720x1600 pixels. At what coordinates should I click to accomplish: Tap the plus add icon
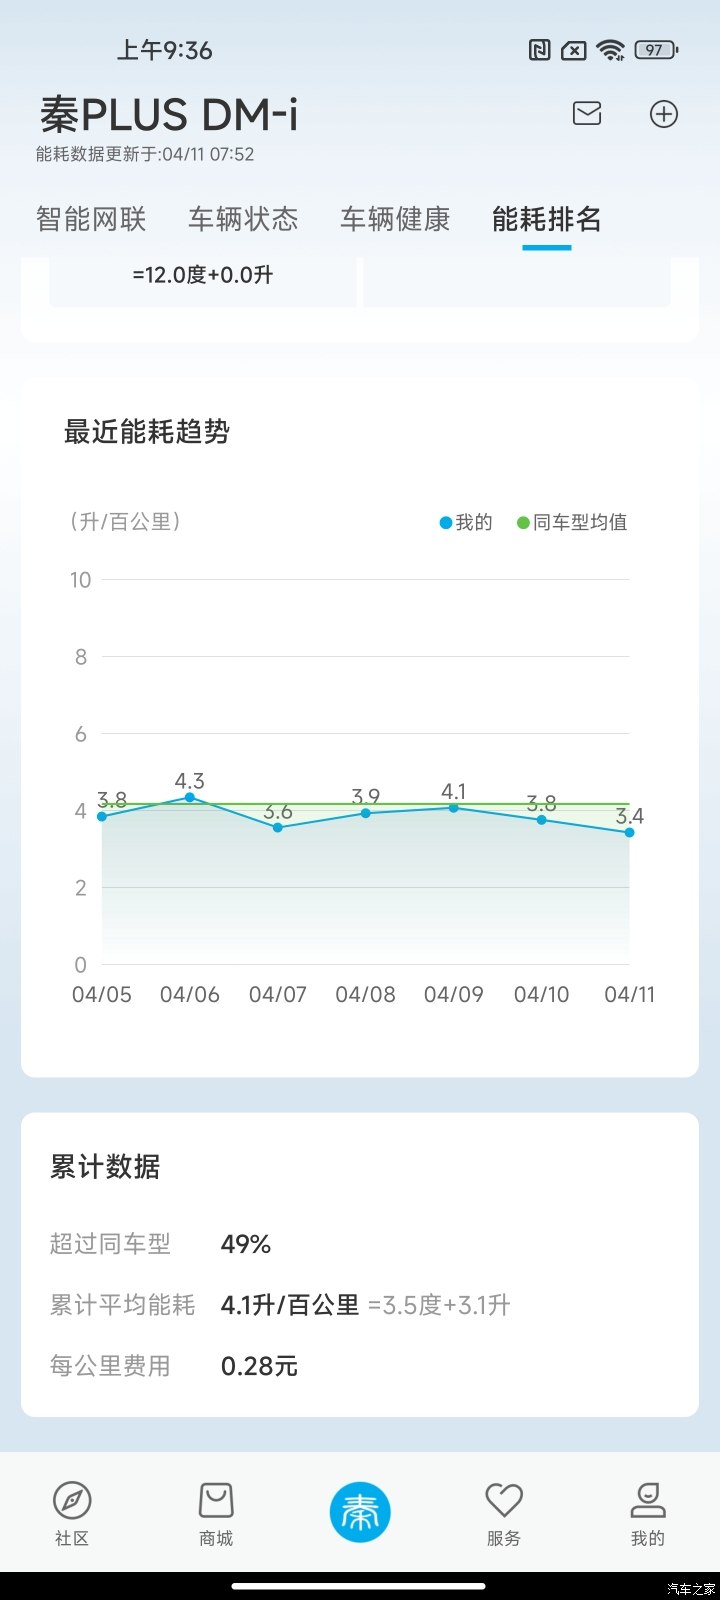(664, 114)
